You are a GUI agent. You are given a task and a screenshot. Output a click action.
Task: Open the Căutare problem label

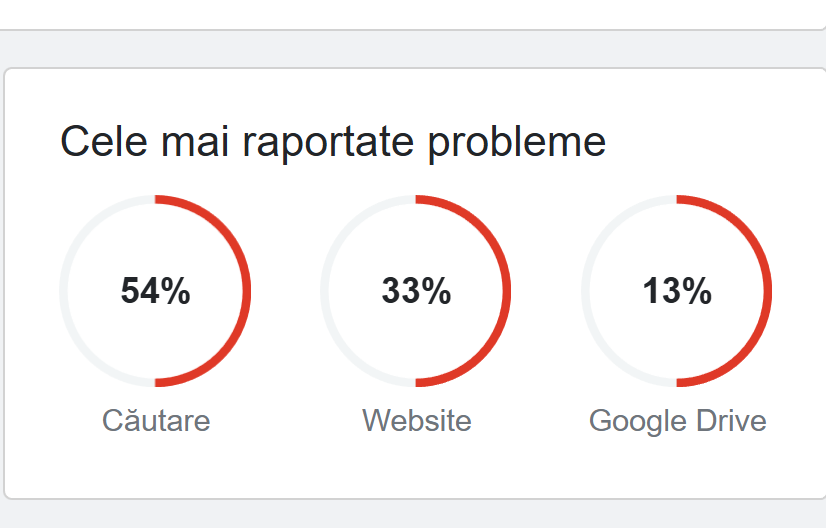point(156,420)
